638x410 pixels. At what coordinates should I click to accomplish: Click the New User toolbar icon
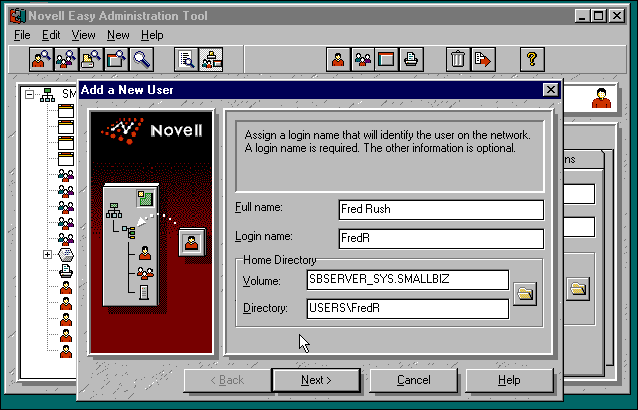pyautogui.click(x=338, y=59)
